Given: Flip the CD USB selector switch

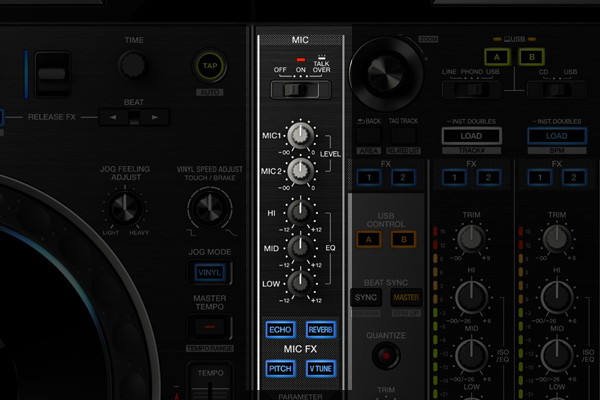Looking at the screenshot, I should coord(557,90).
